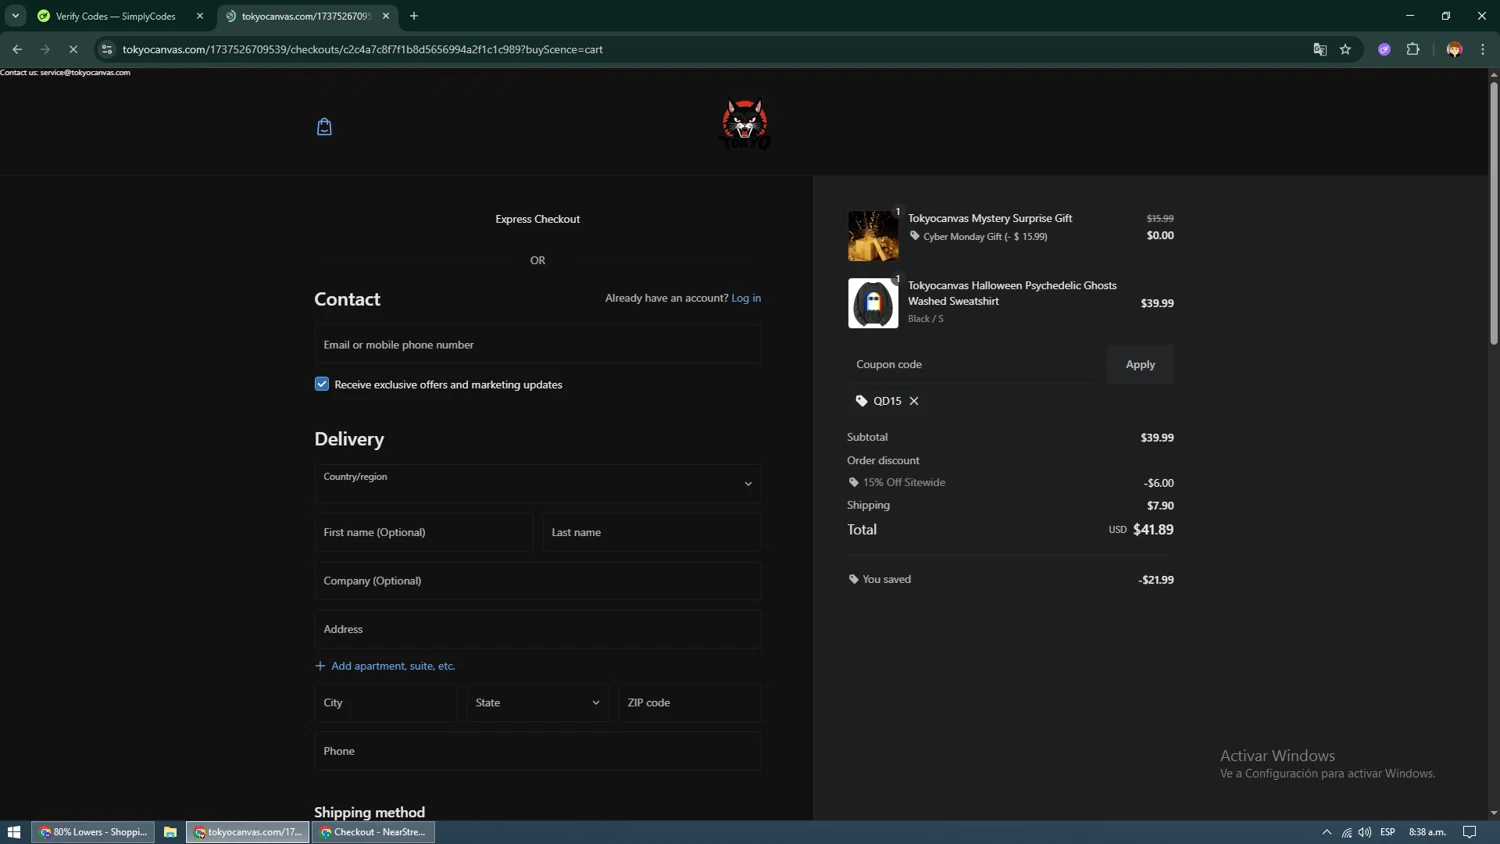Focus the City field
1500x844 pixels.
(386, 703)
